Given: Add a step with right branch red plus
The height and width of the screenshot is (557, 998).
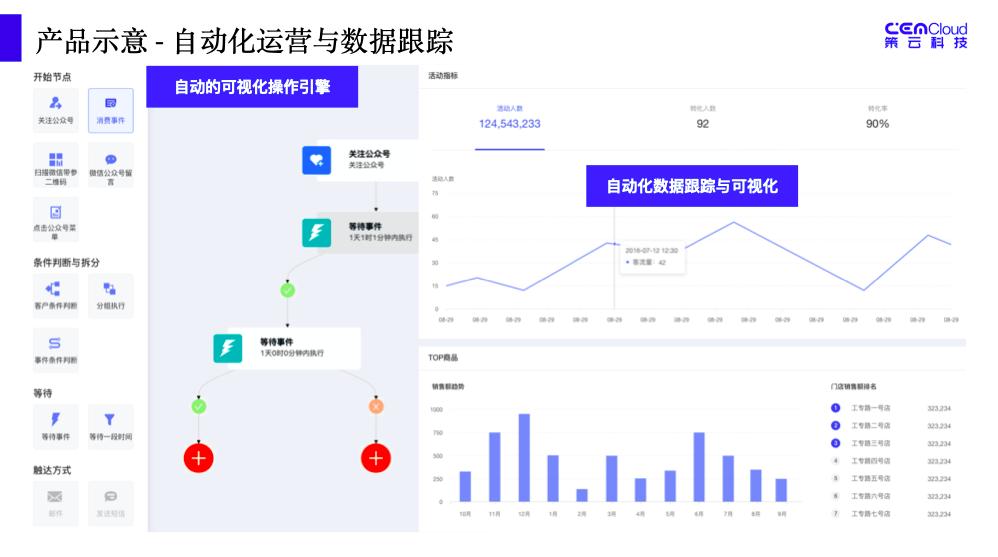Looking at the screenshot, I should point(376,458).
